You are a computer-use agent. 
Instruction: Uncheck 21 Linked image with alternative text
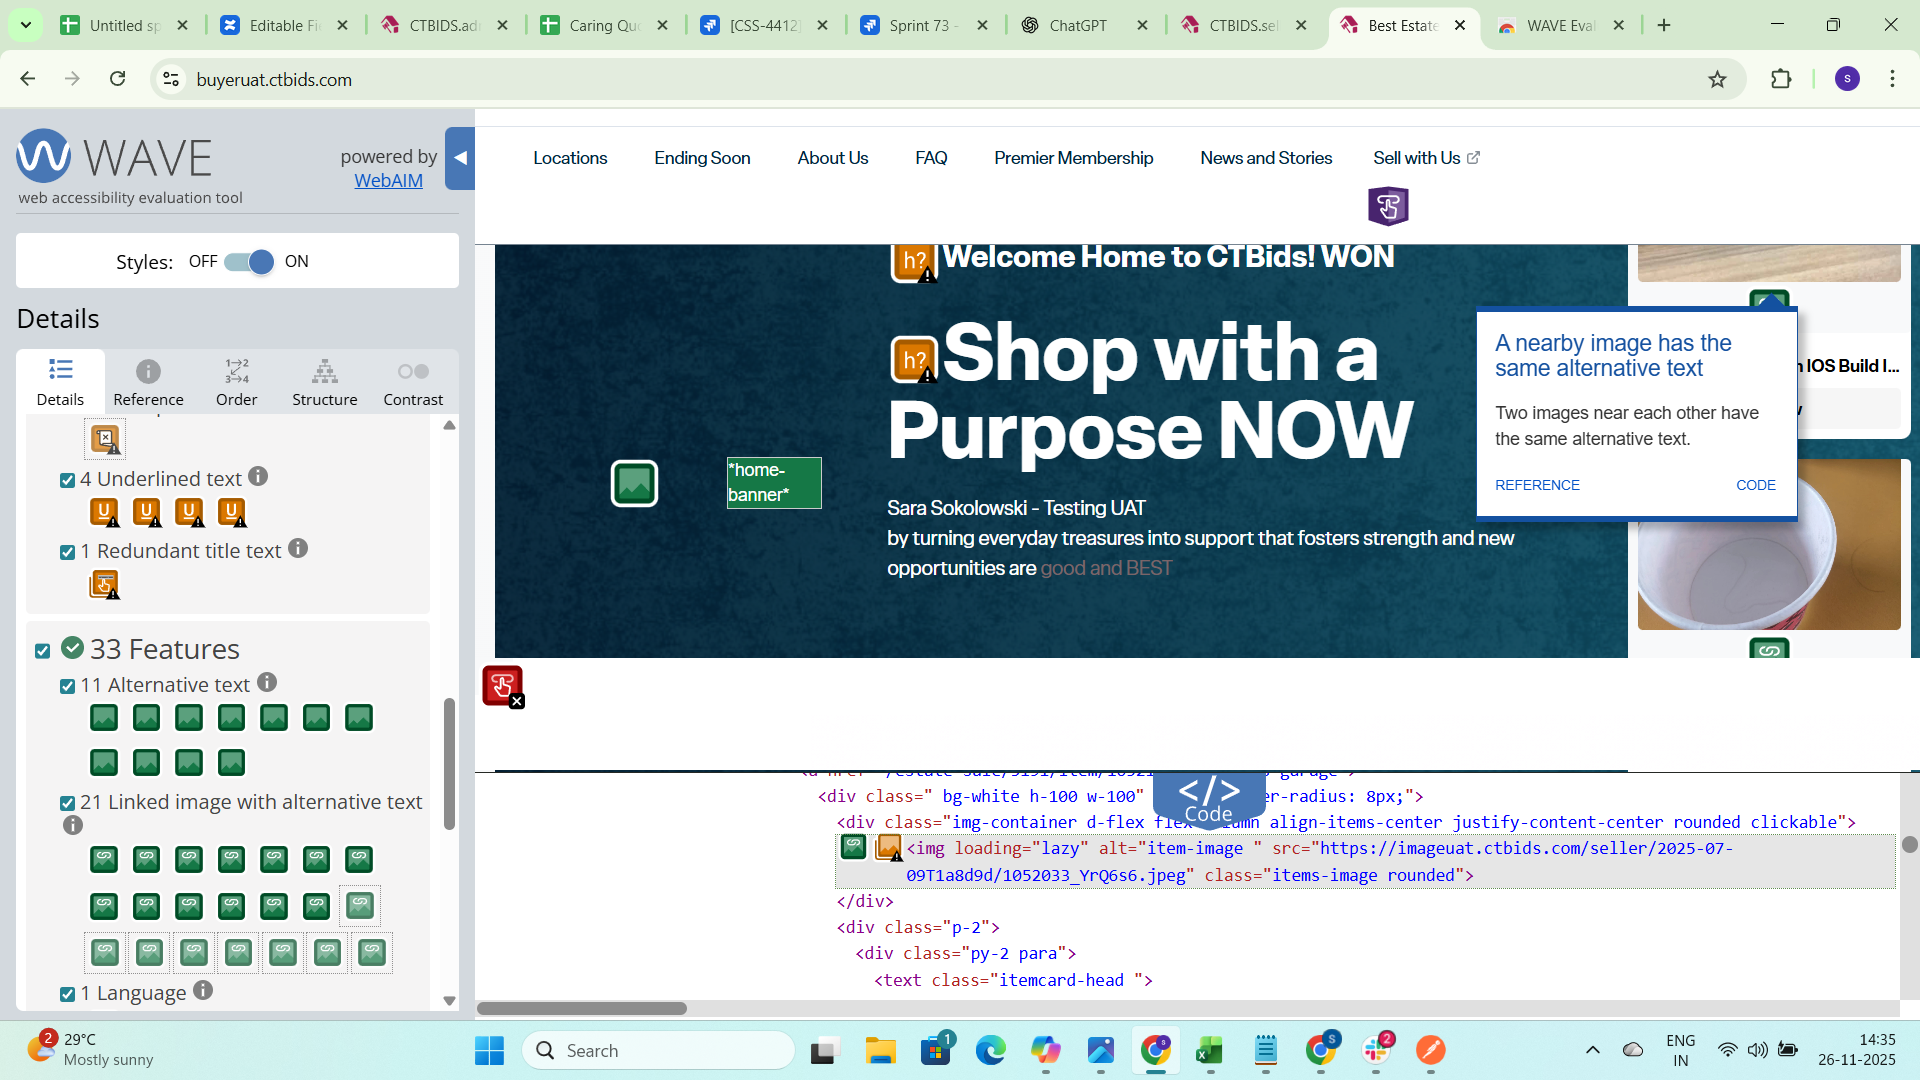(67, 803)
